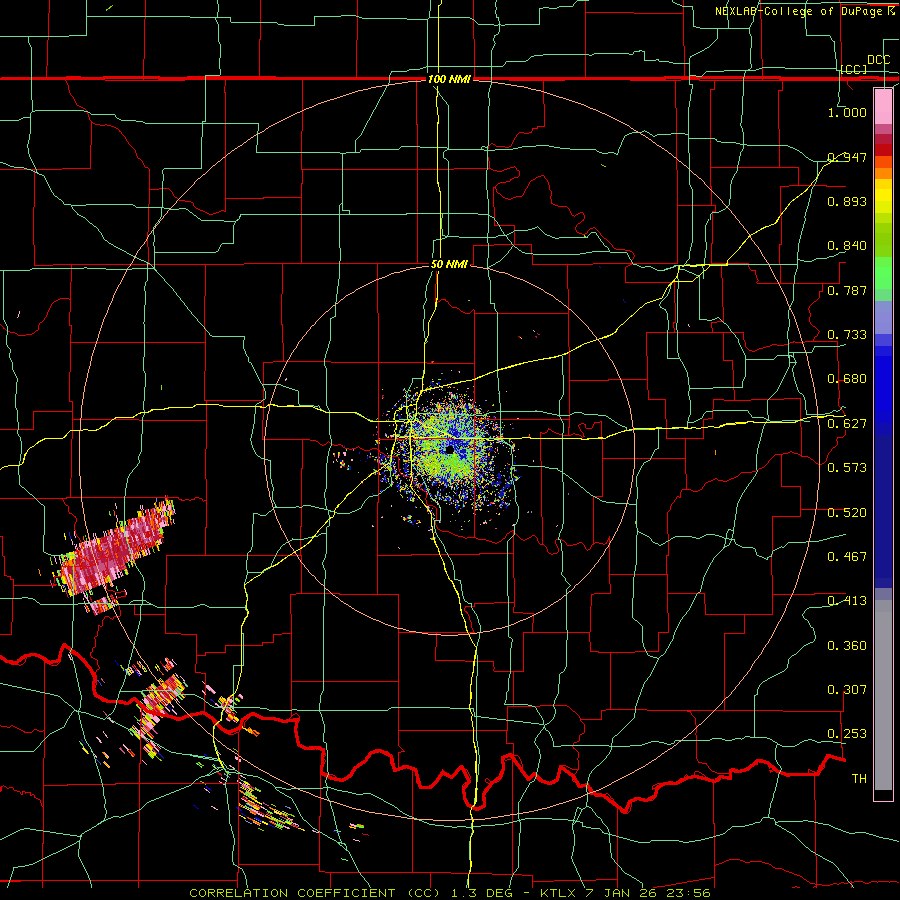This screenshot has width=900, height=900.
Task: Select the 0.360 legend value
Action: 847,646
